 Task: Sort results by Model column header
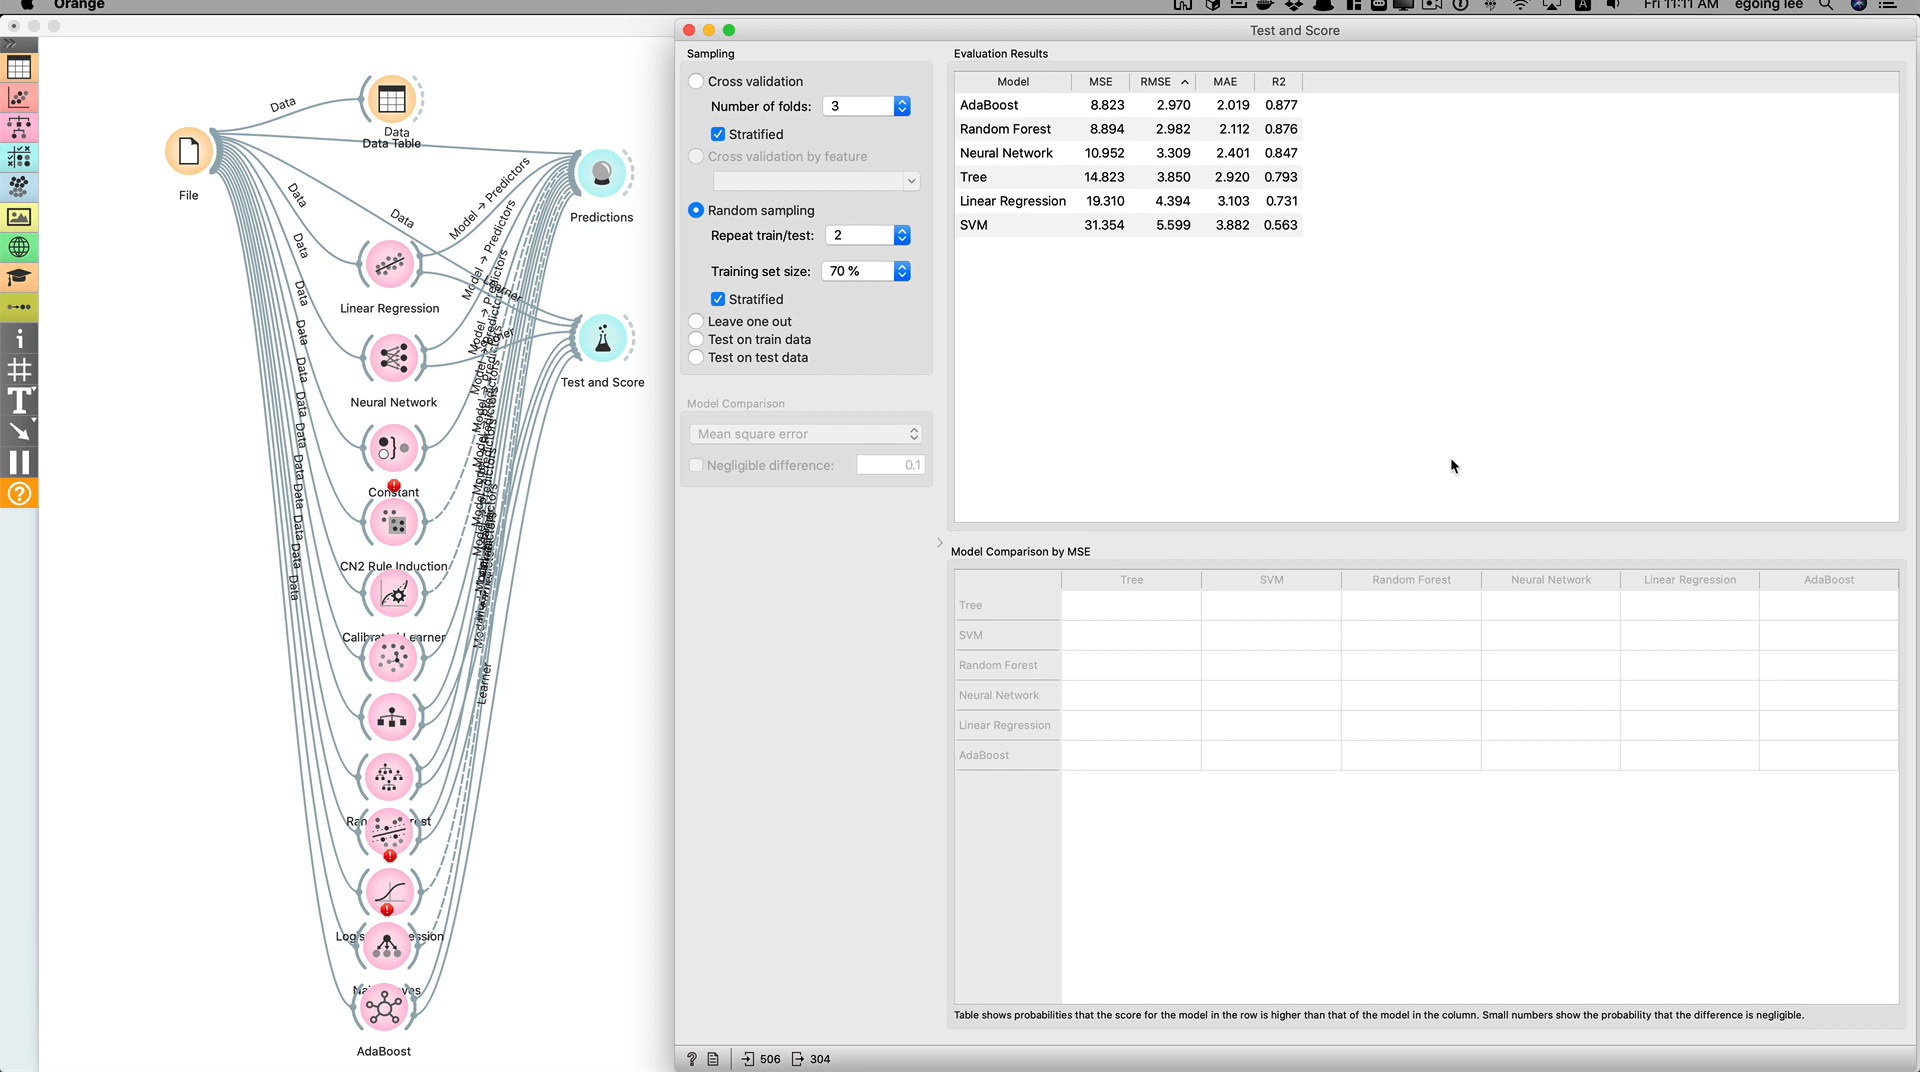pos(1013,82)
